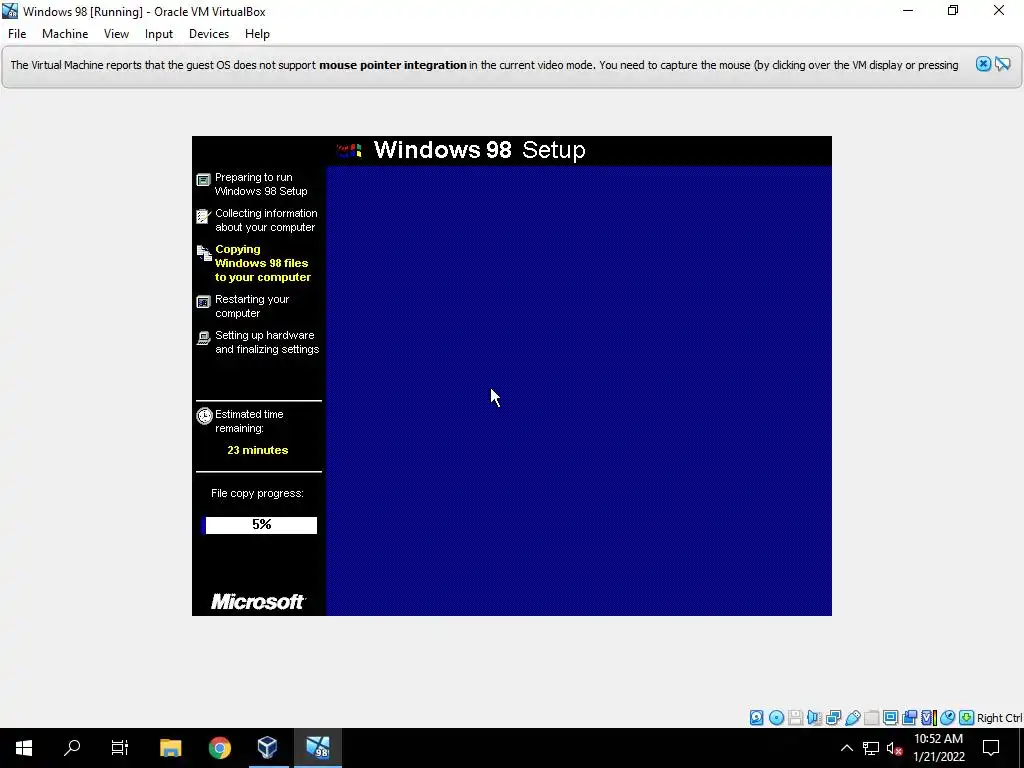Click the '23 minutes' remaining text
The width and height of the screenshot is (1024, 768).
257,450
